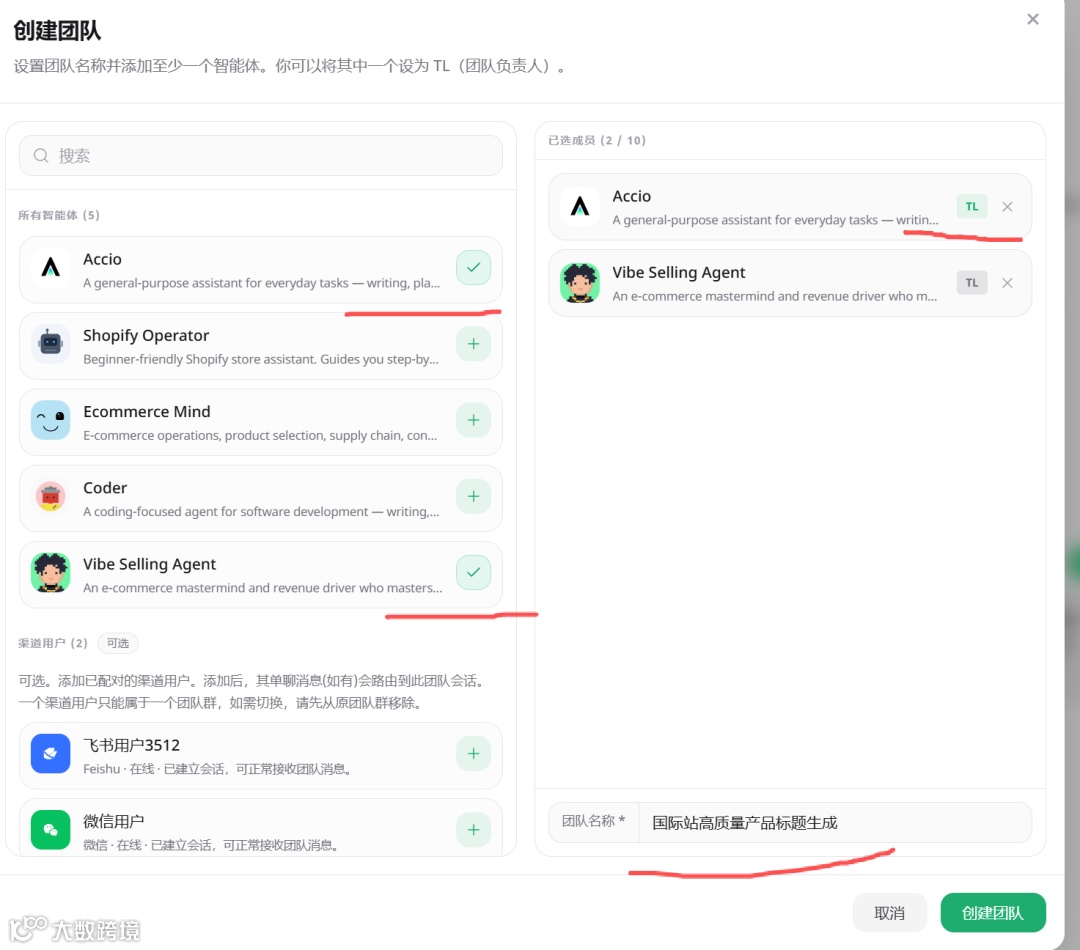This screenshot has width=1080, height=950.
Task: Add Coder agent with plus button
Action: (x=473, y=496)
